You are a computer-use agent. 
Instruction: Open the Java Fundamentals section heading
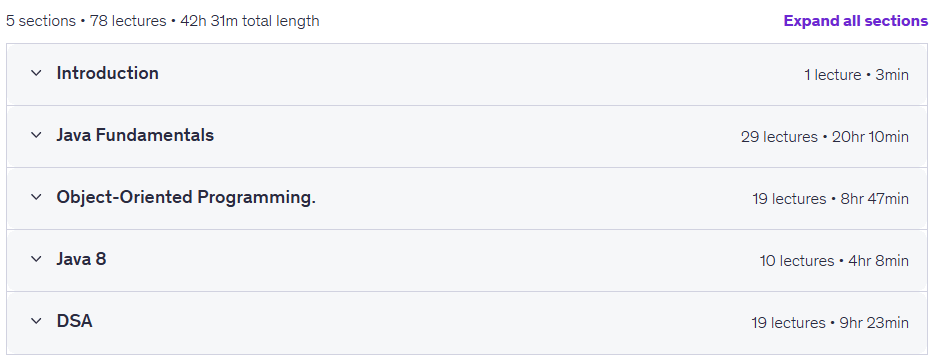(135, 135)
